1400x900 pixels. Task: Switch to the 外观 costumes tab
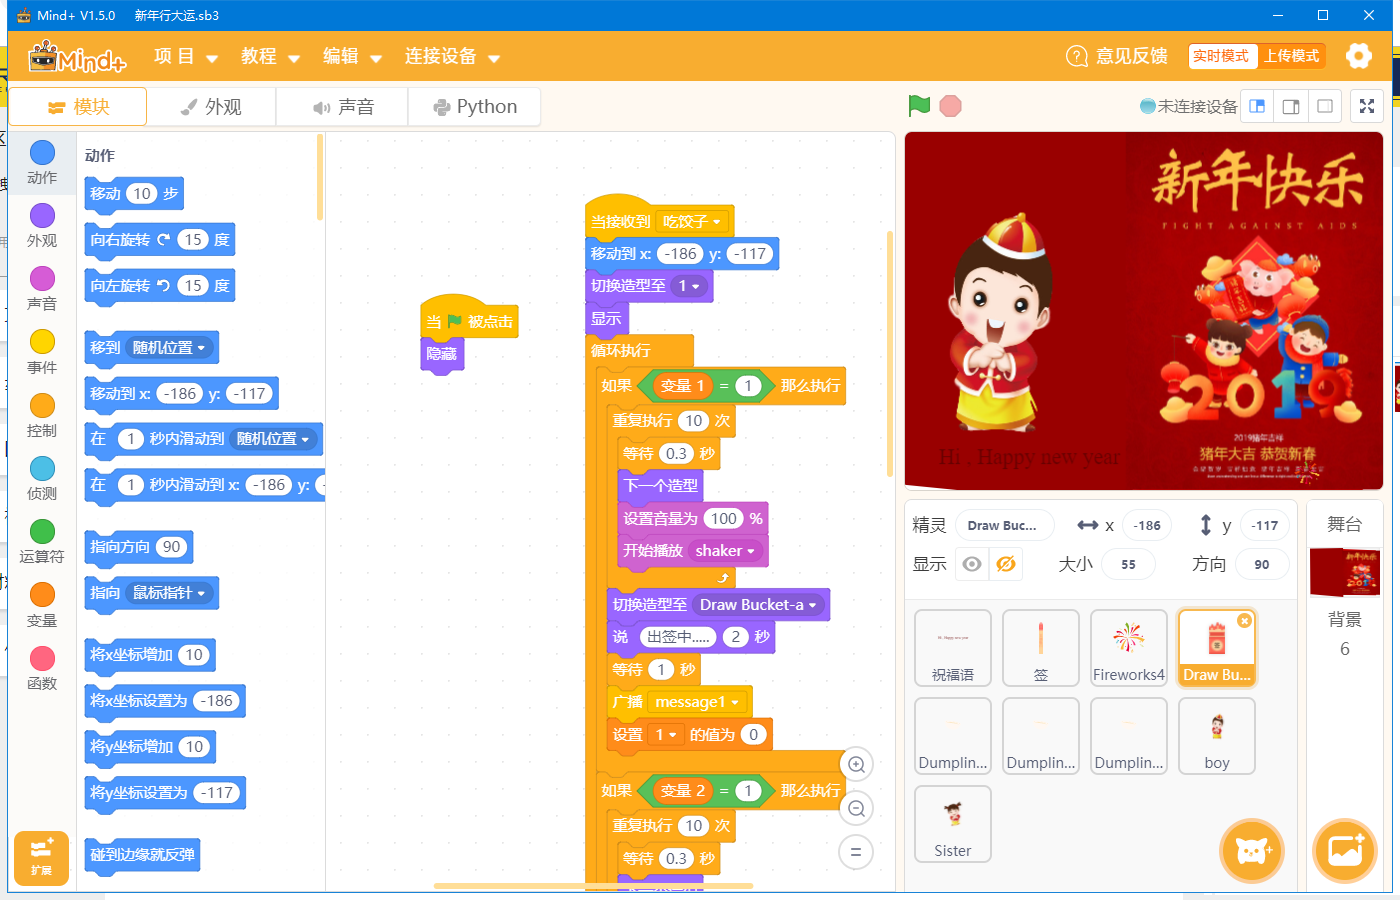(x=211, y=107)
